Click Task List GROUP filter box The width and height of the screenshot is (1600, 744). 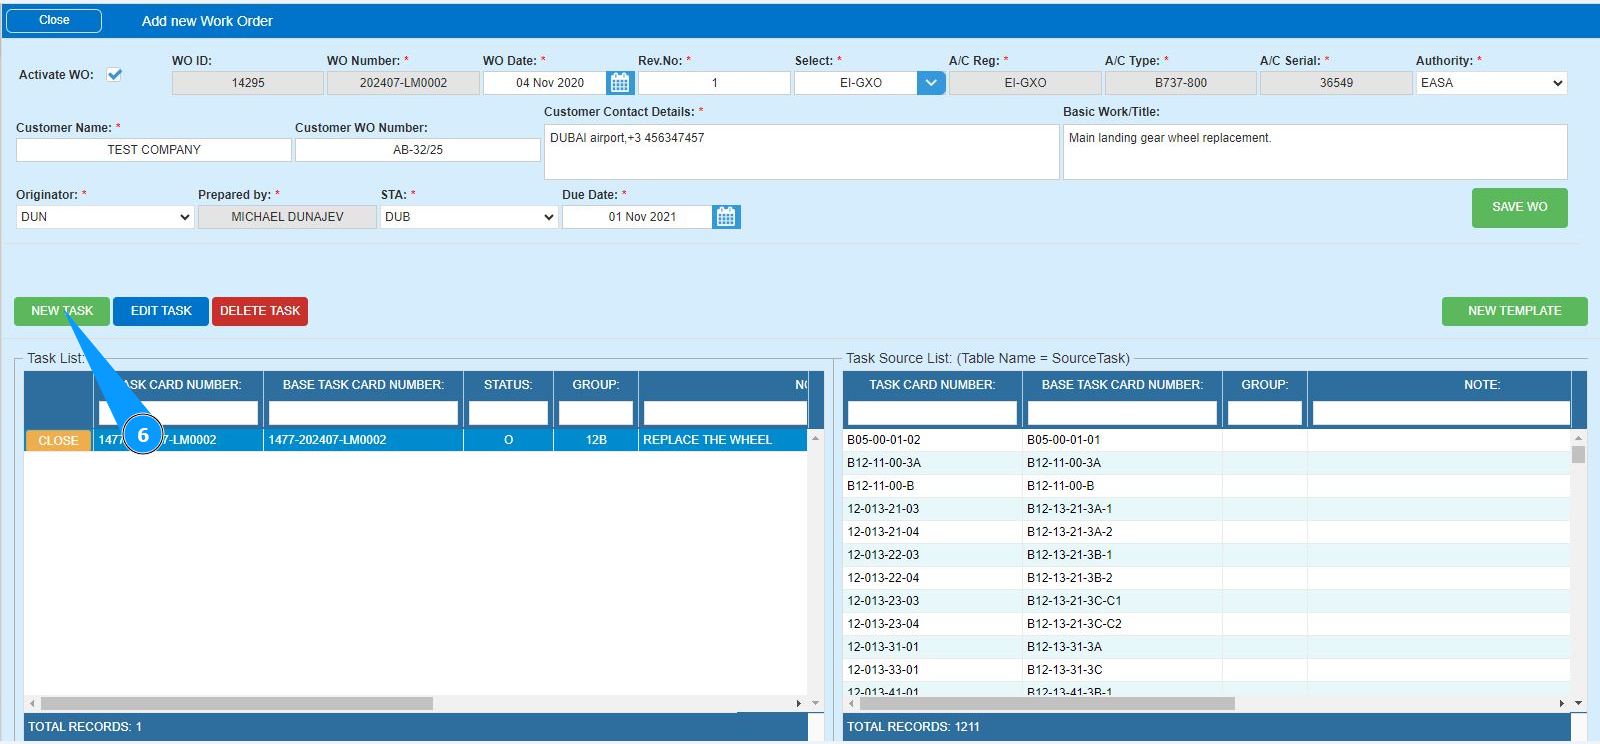(596, 413)
